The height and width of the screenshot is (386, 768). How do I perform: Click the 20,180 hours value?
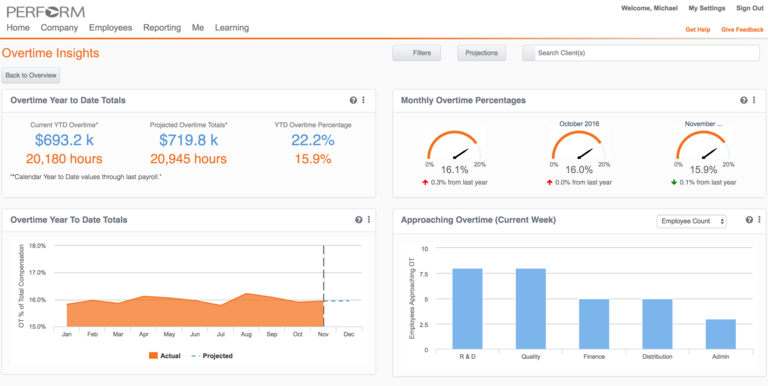pyautogui.click(x=64, y=159)
